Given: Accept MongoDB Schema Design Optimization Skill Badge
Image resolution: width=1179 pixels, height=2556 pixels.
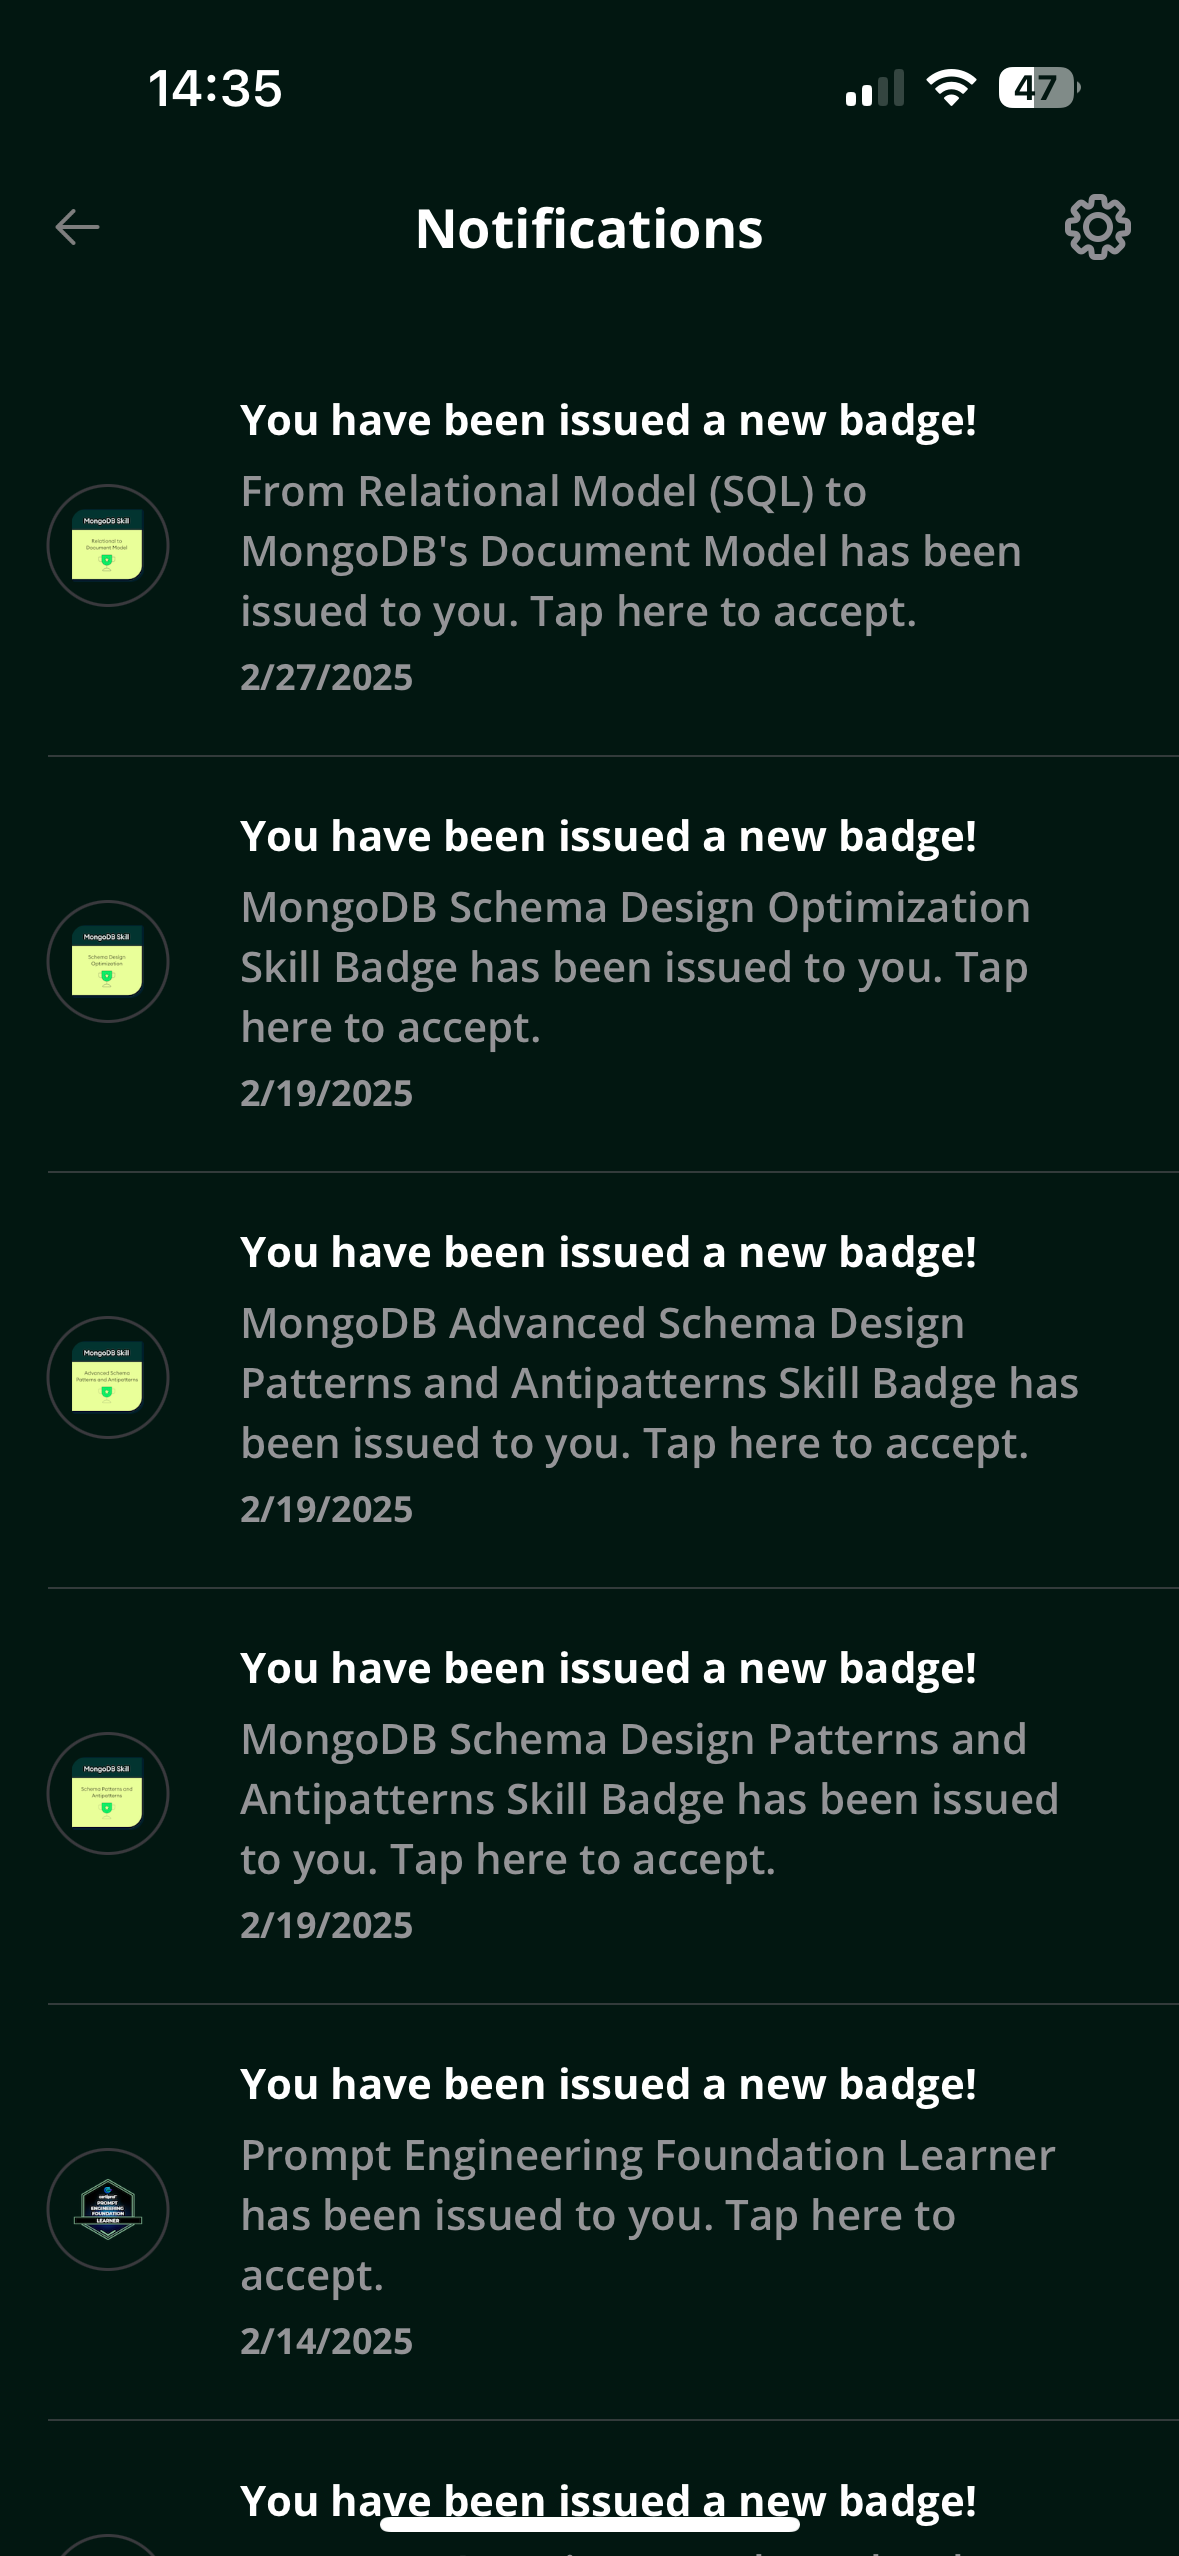Looking at the screenshot, I should pos(635,968).
